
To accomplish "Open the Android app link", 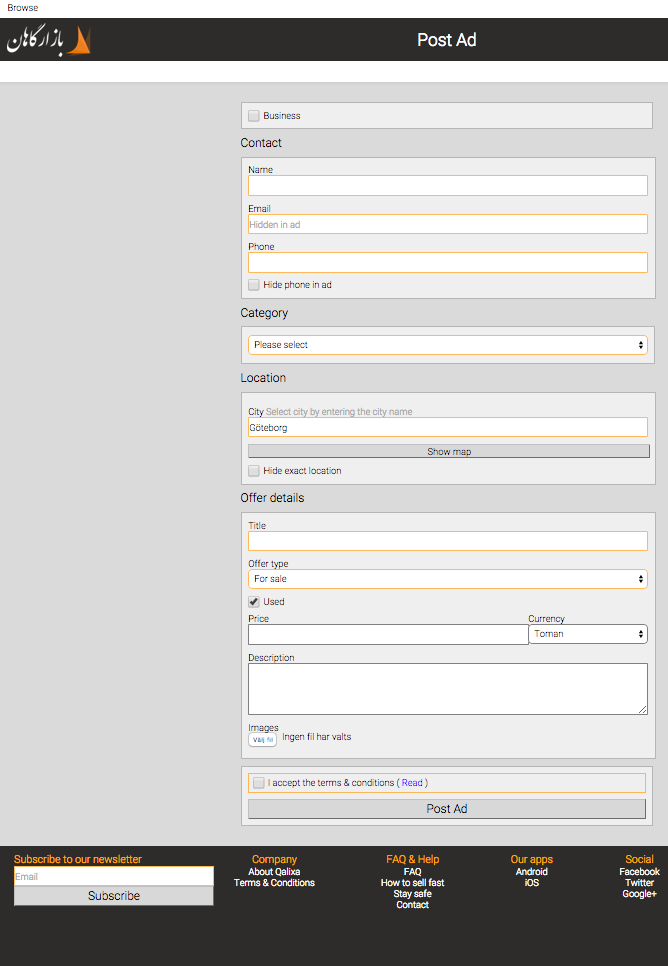I will (x=531, y=872).
